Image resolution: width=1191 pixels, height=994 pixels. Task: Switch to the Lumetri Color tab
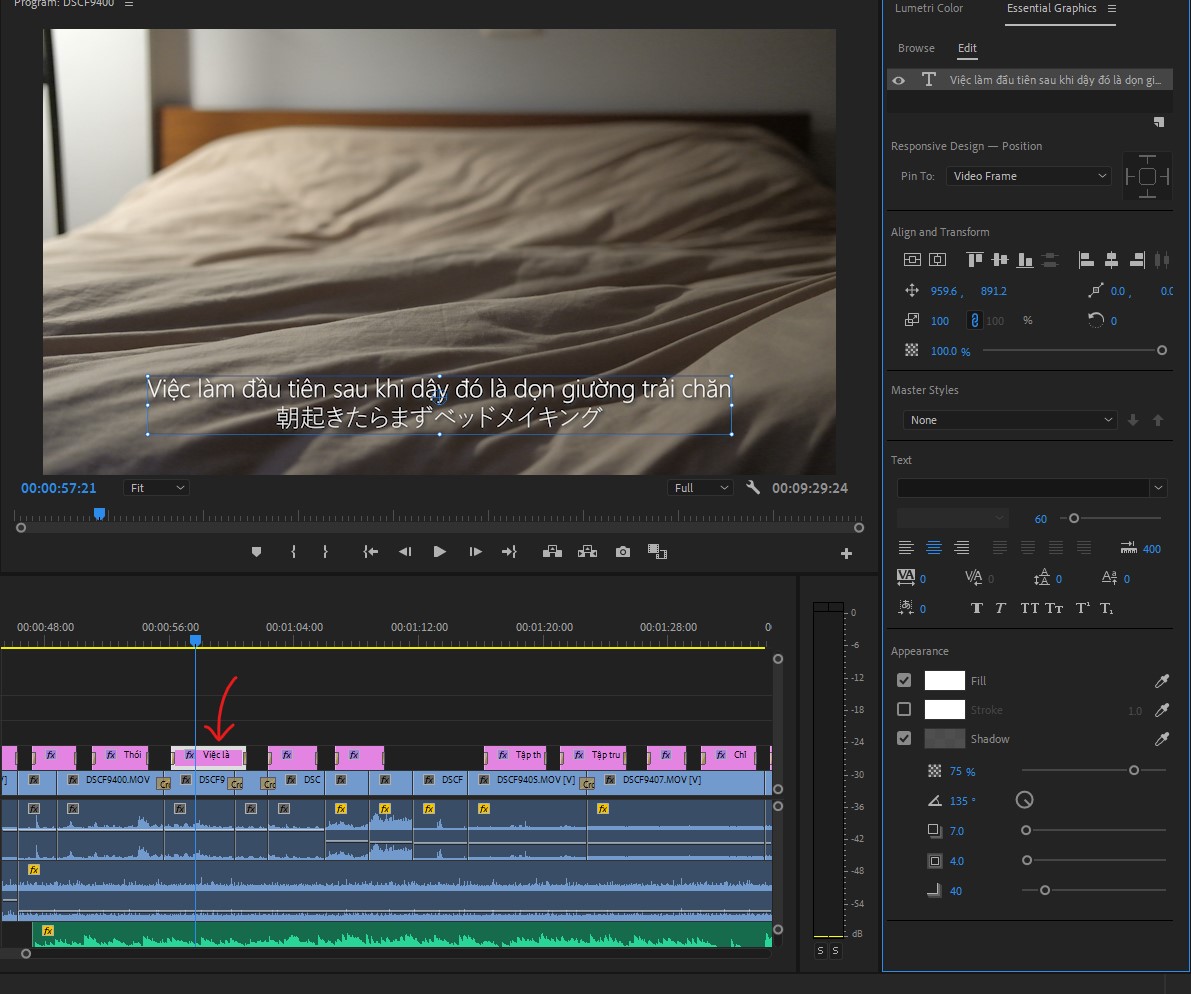point(929,9)
